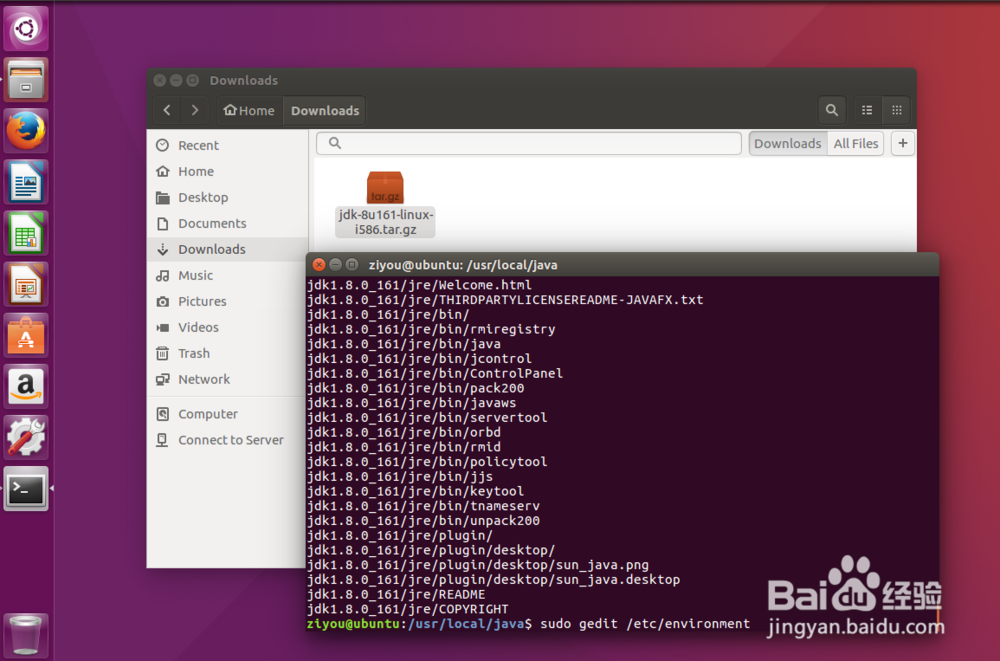Open the Trash icon in the dock
Image resolution: width=1000 pixels, height=661 pixels.
pos(26,635)
